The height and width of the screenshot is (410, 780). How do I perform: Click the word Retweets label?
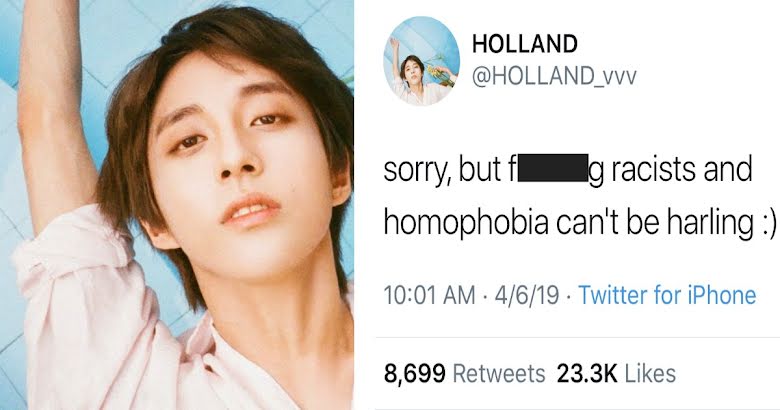[499, 374]
